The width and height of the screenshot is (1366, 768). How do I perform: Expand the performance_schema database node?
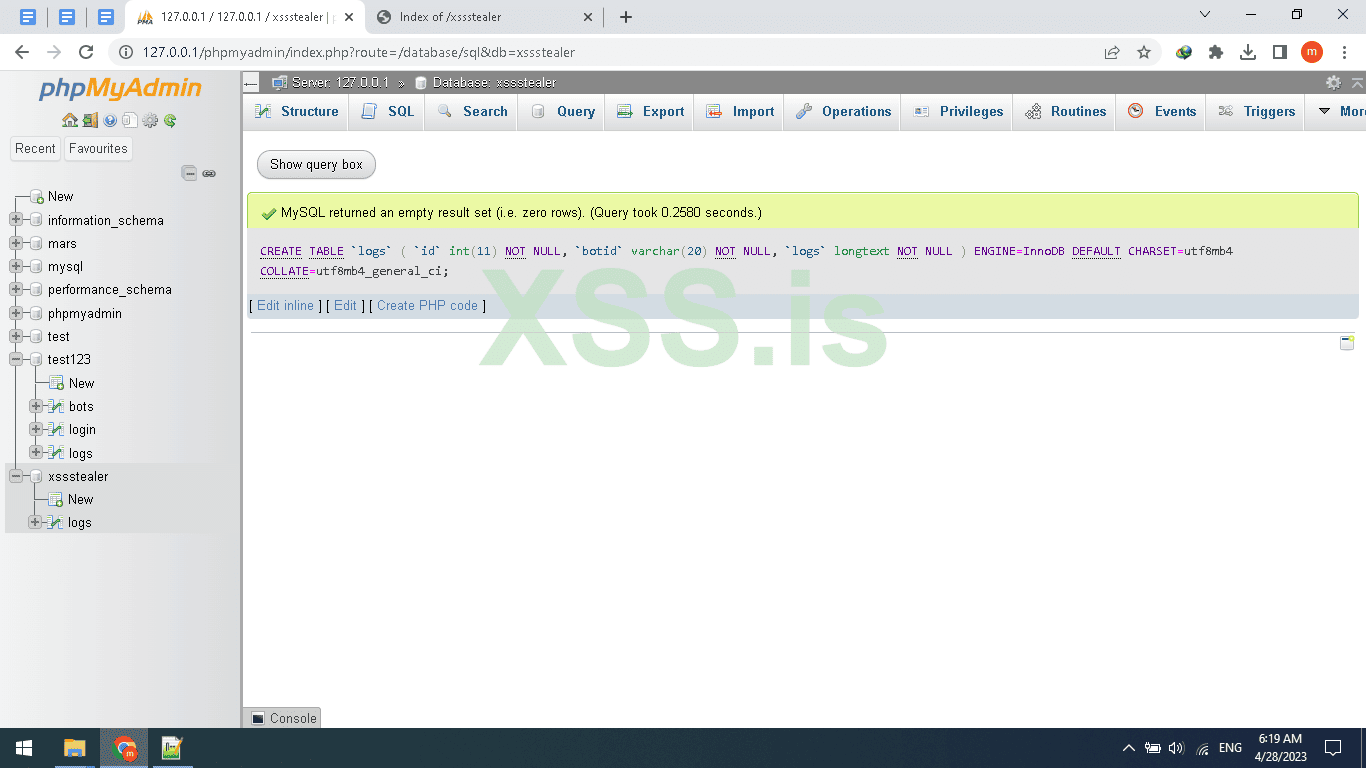tap(16, 290)
